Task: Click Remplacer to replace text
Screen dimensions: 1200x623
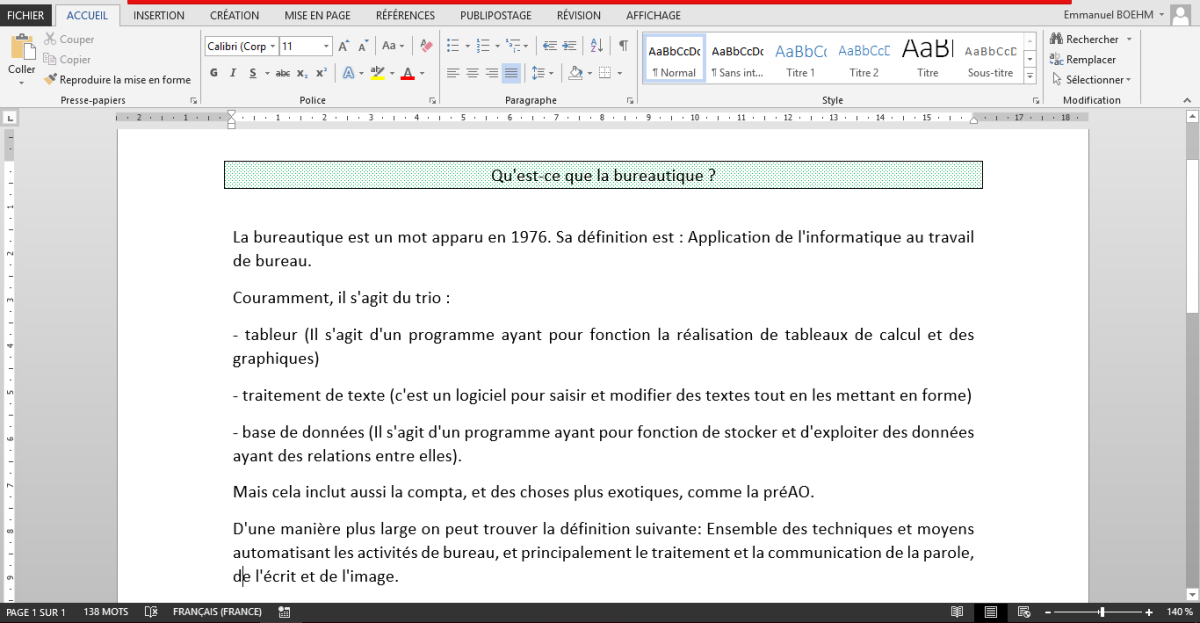Action: [1083, 59]
